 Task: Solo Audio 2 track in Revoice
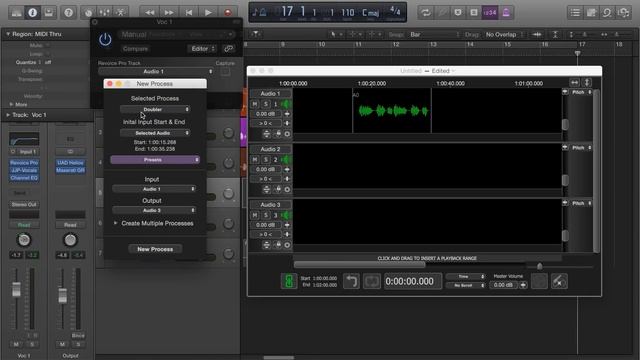[266, 160]
